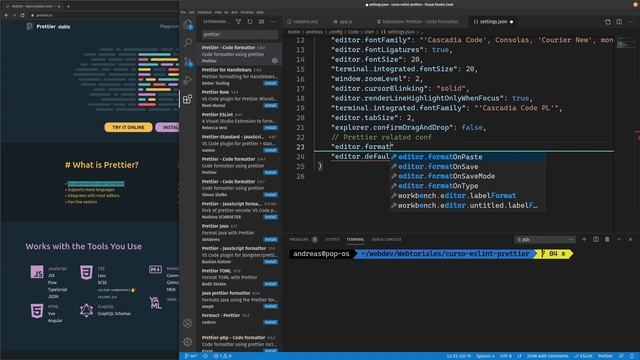Open errors and warnings count in status bar
640x360 pixels.
coord(223,356)
